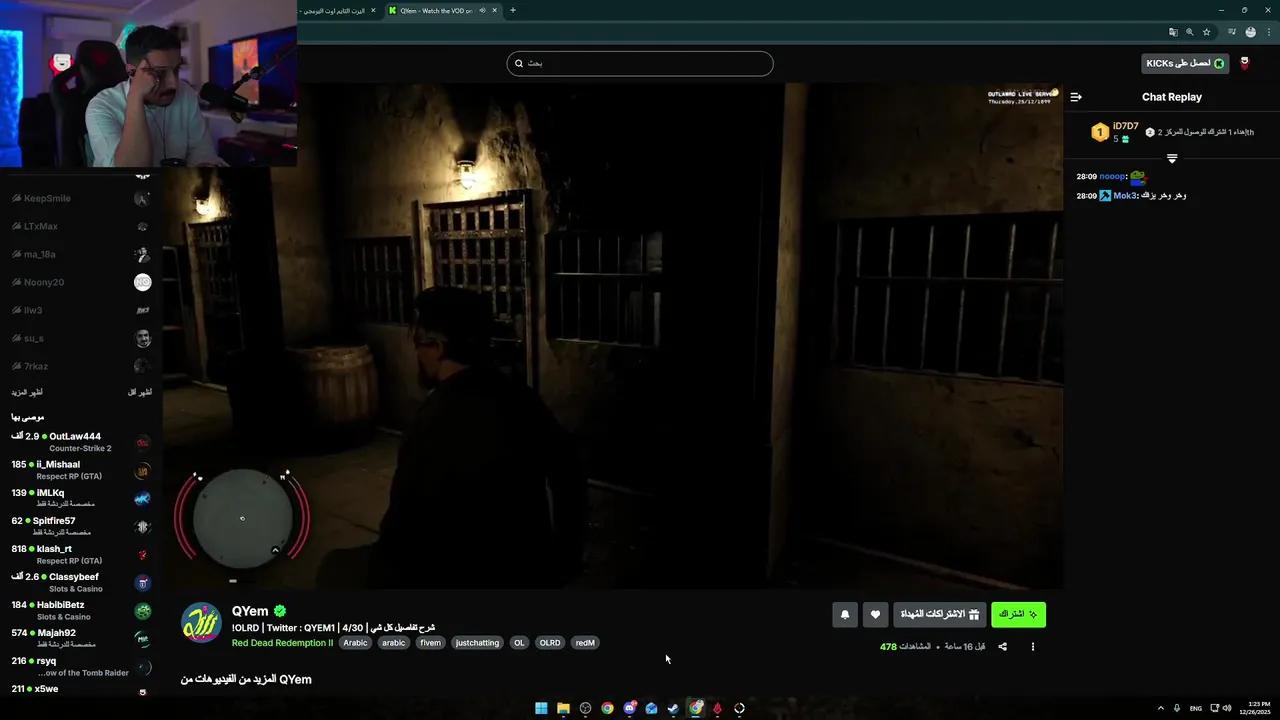Image resolution: width=1280 pixels, height=720 pixels.
Task: Open LTxMax channel in sidebar
Action: tap(82, 226)
